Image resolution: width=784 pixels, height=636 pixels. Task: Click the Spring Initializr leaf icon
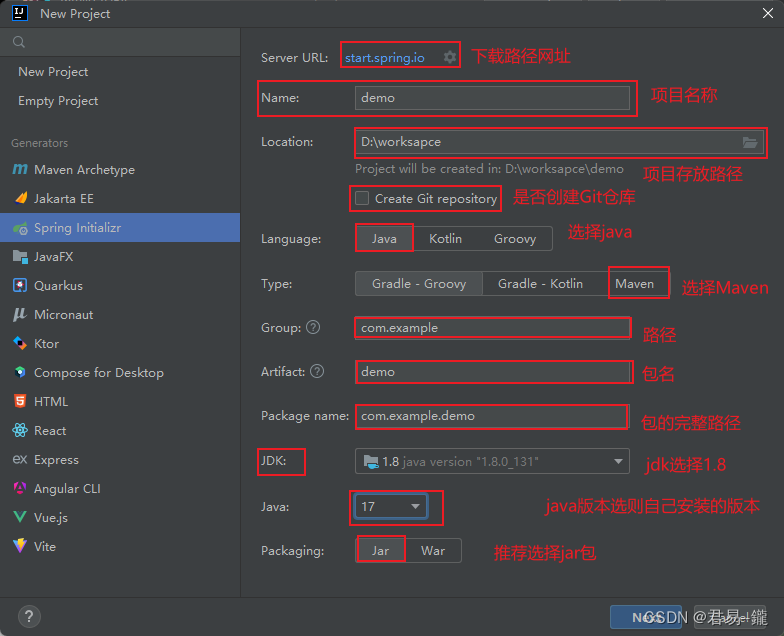pos(20,228)
